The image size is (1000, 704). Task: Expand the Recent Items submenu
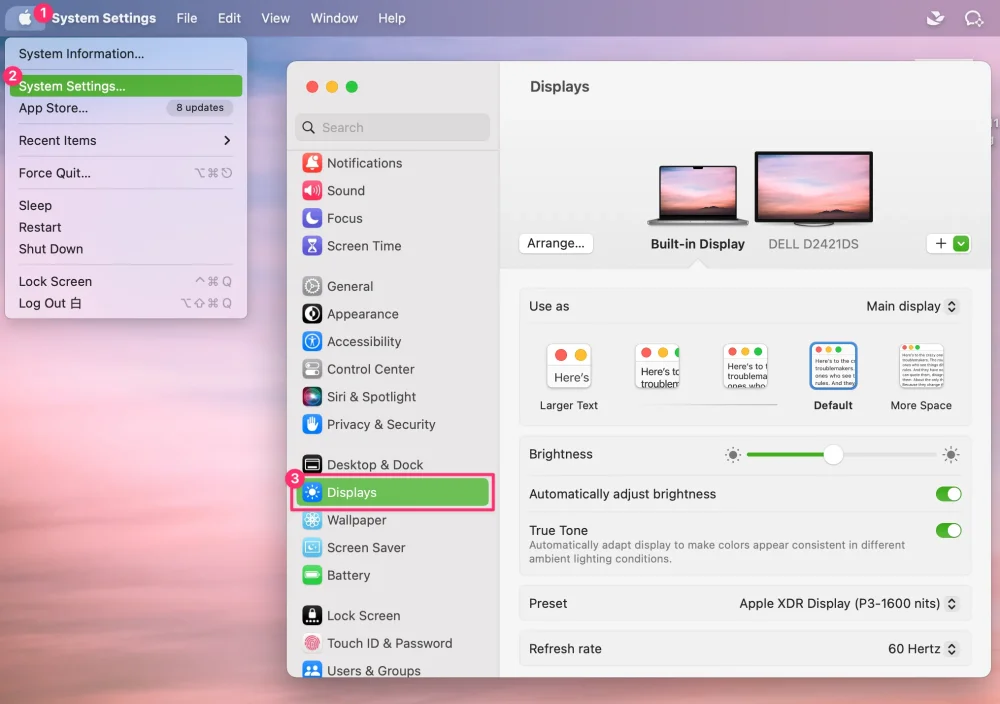[x=125, y=140]
